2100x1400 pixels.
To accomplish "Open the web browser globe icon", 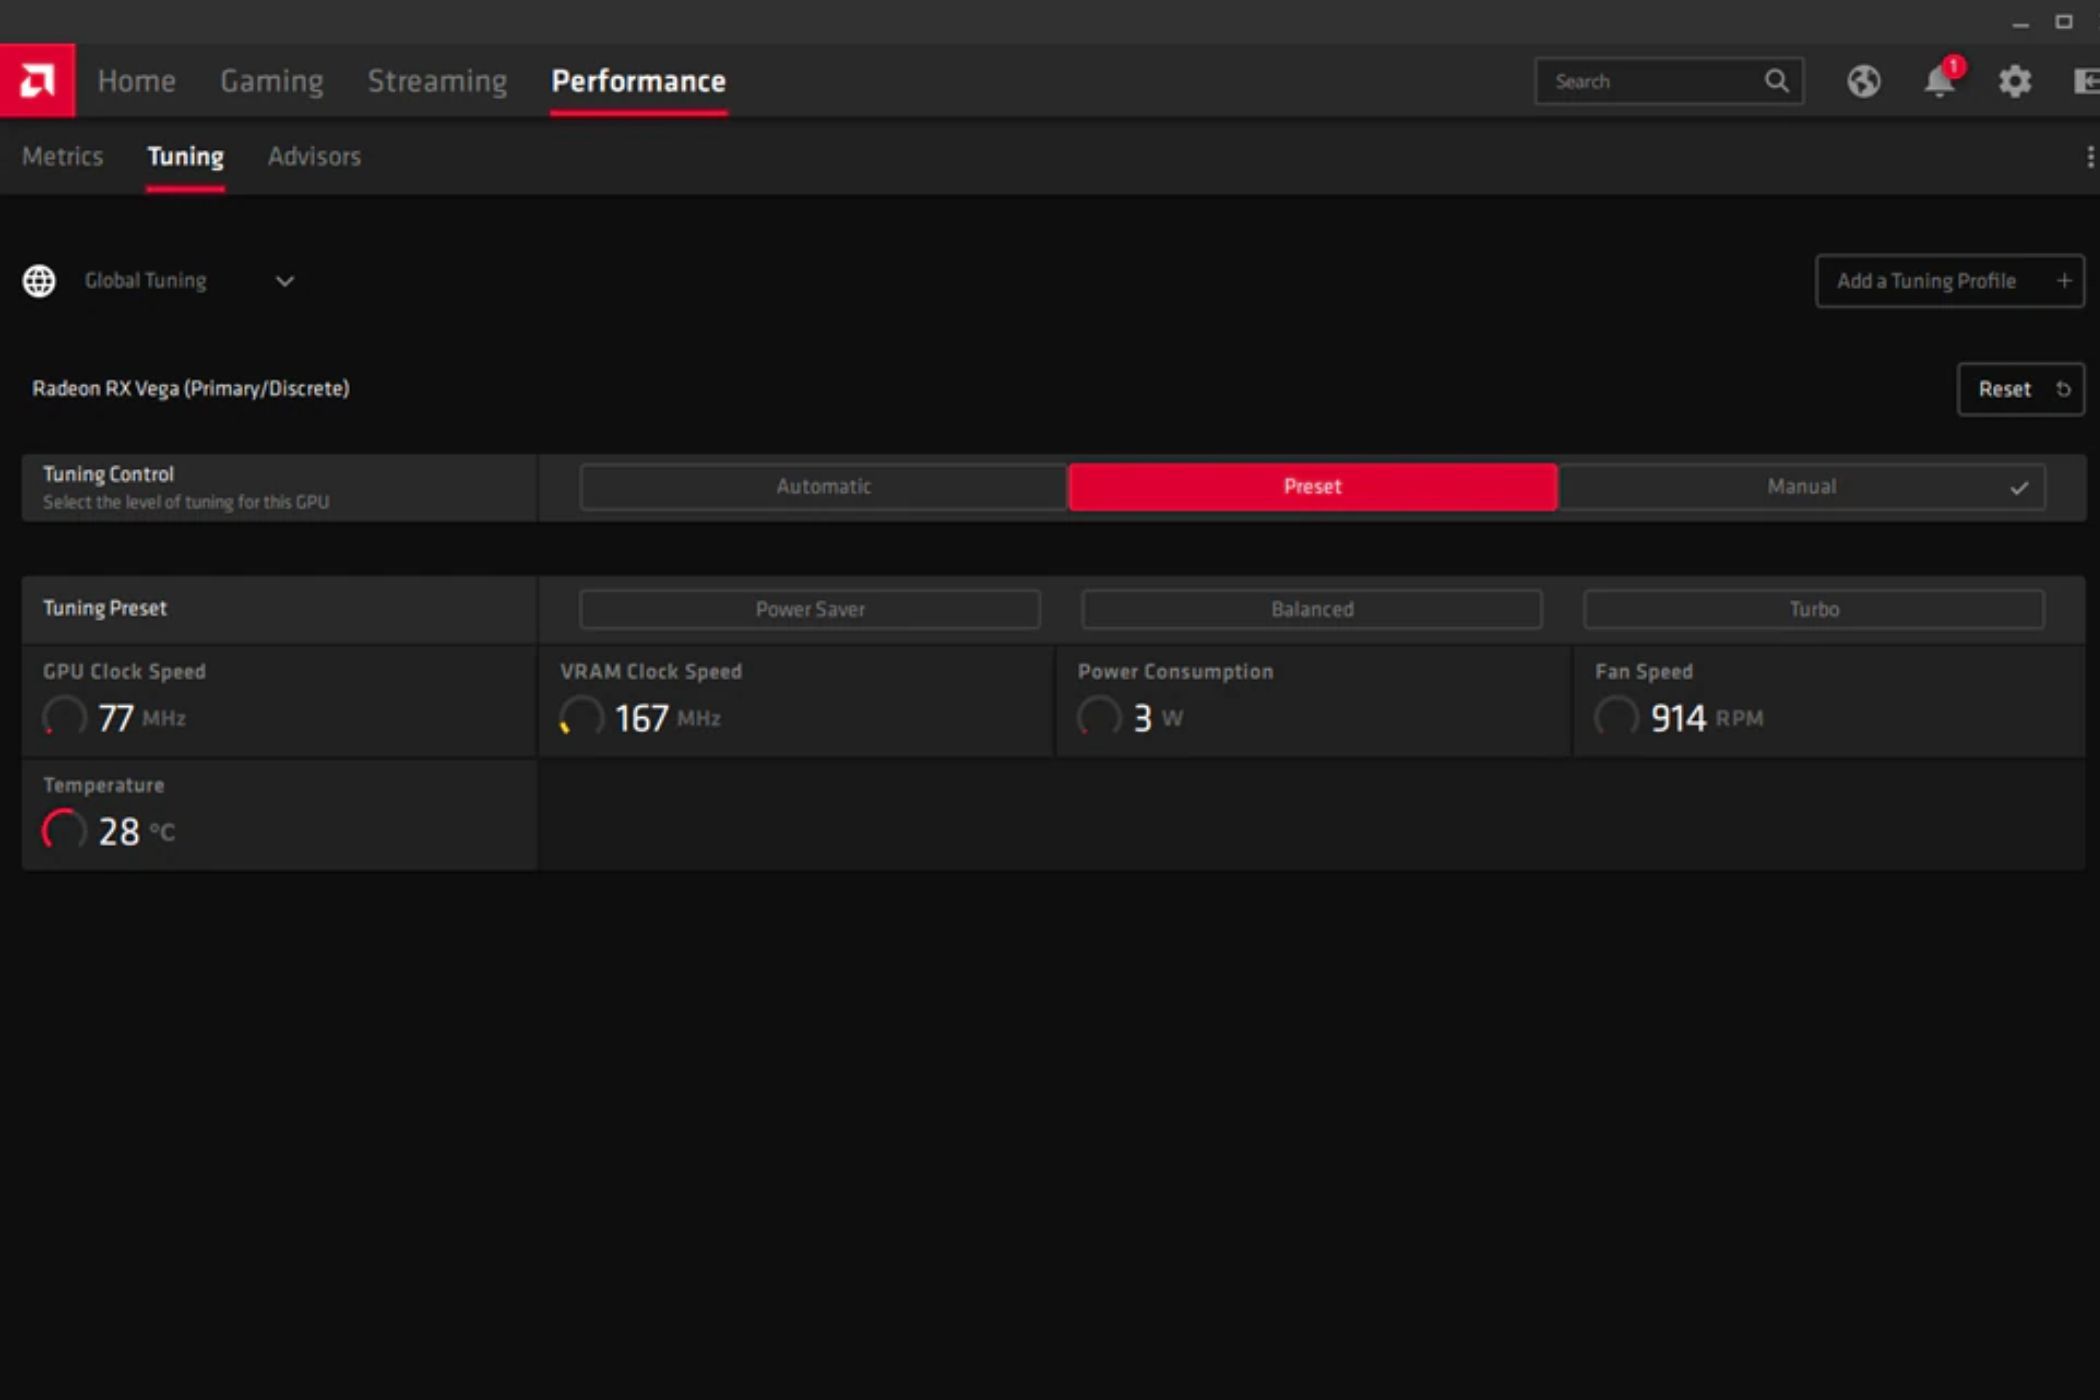I will pyautogui.click(x=1864, y=81).
